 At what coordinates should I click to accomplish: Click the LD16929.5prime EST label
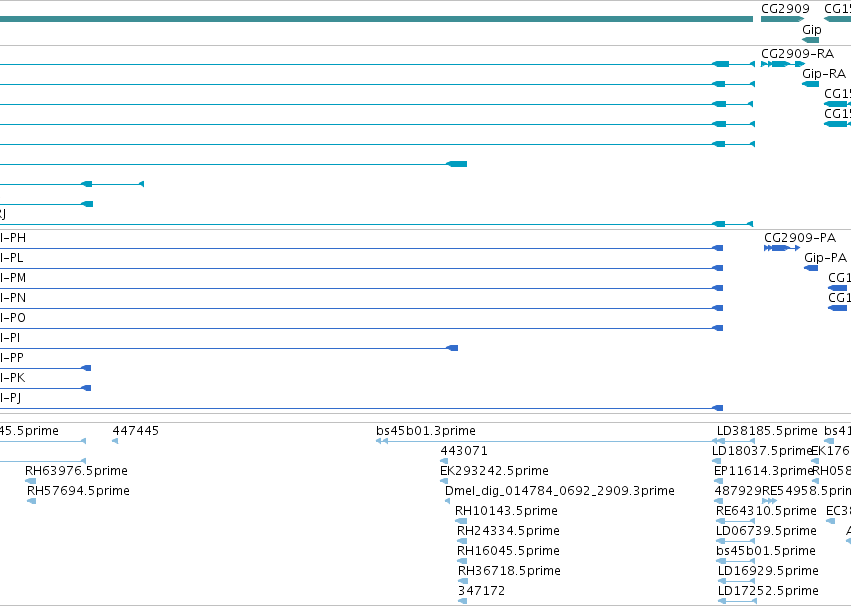point(768,571)
